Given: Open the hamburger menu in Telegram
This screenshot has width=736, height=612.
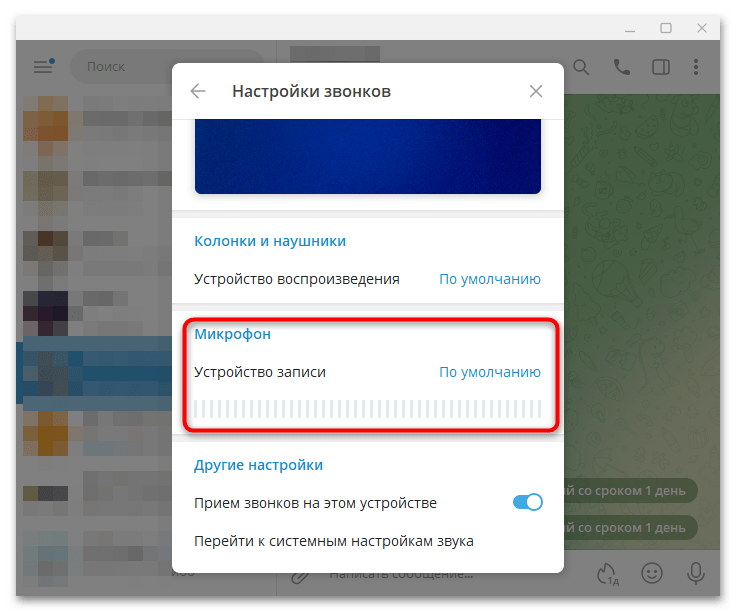Looking at the screenshot, I should pos(44,66).
